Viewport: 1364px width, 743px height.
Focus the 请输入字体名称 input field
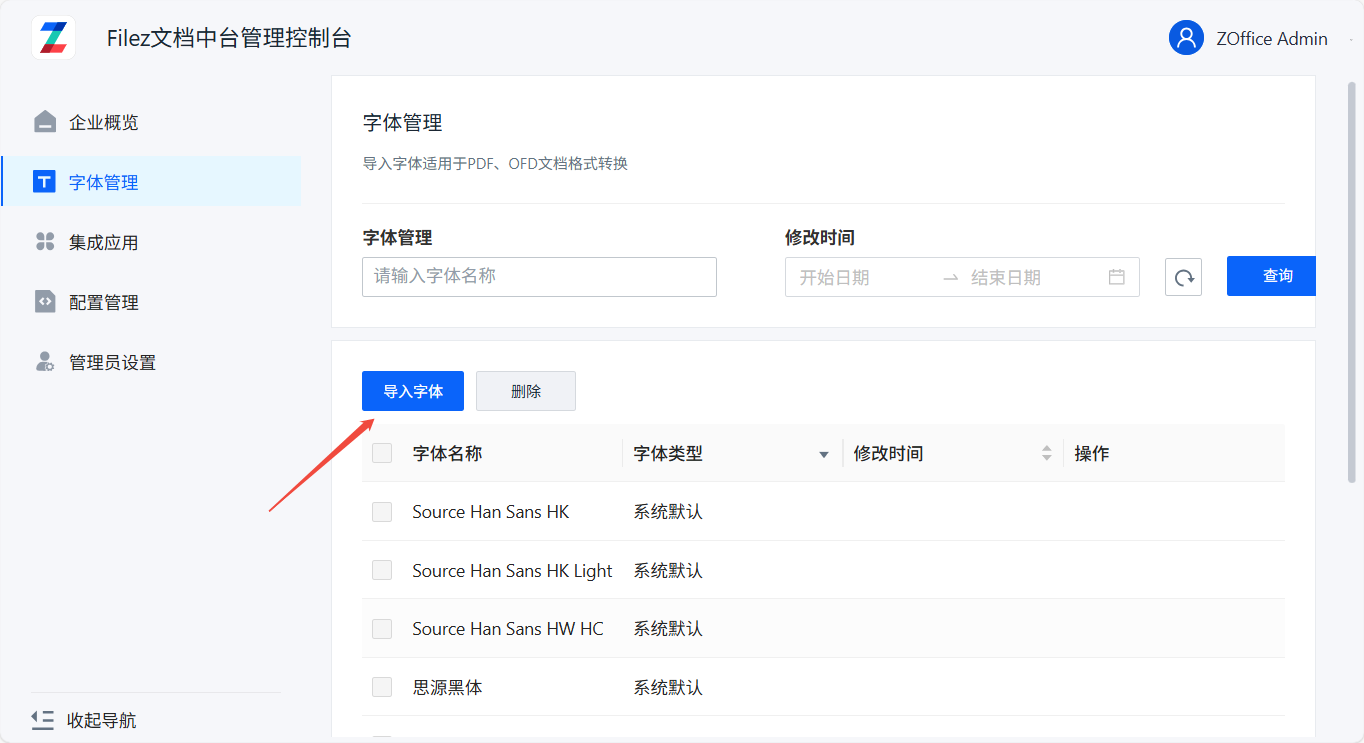539,277
